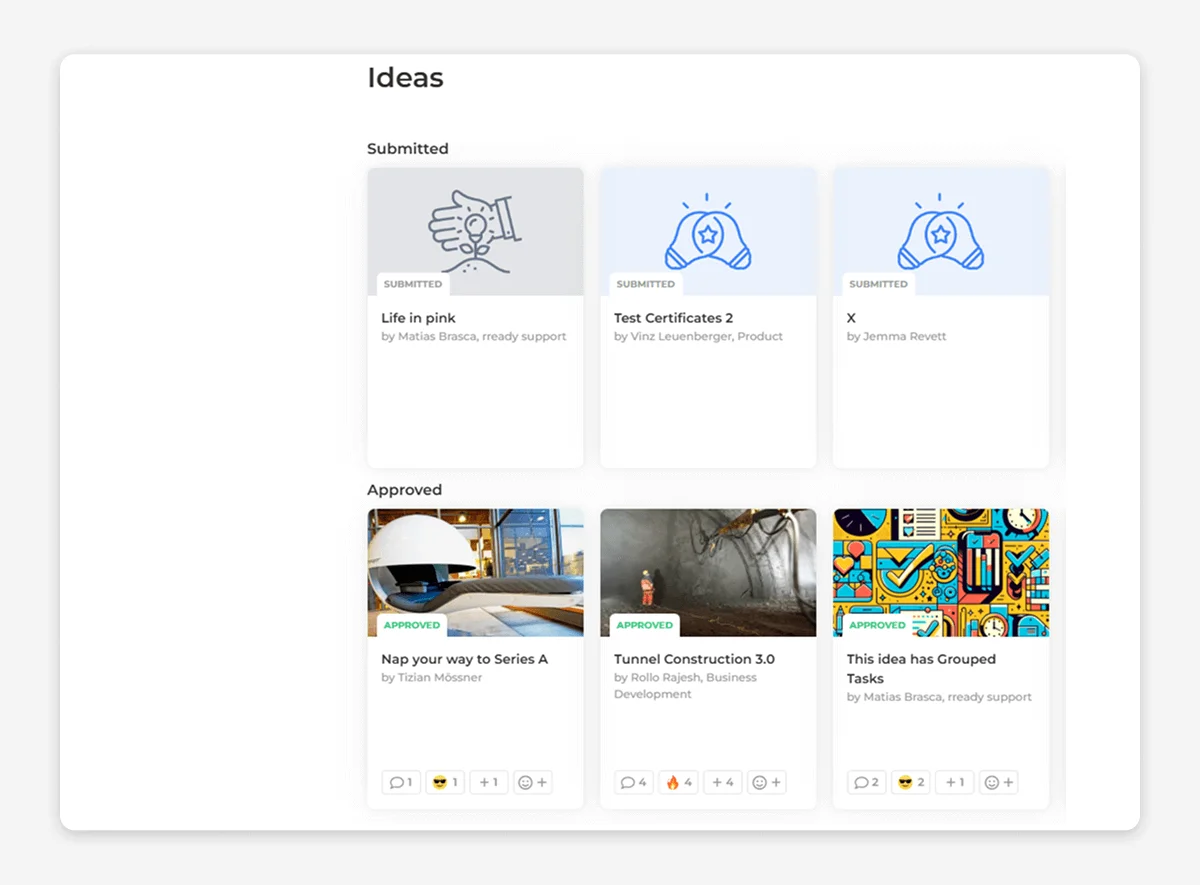This screenshot has height=885, width=1200.
Task: Click the tunnel photo on Tunnel Construction 3.0
Action: tap(708, 565)
